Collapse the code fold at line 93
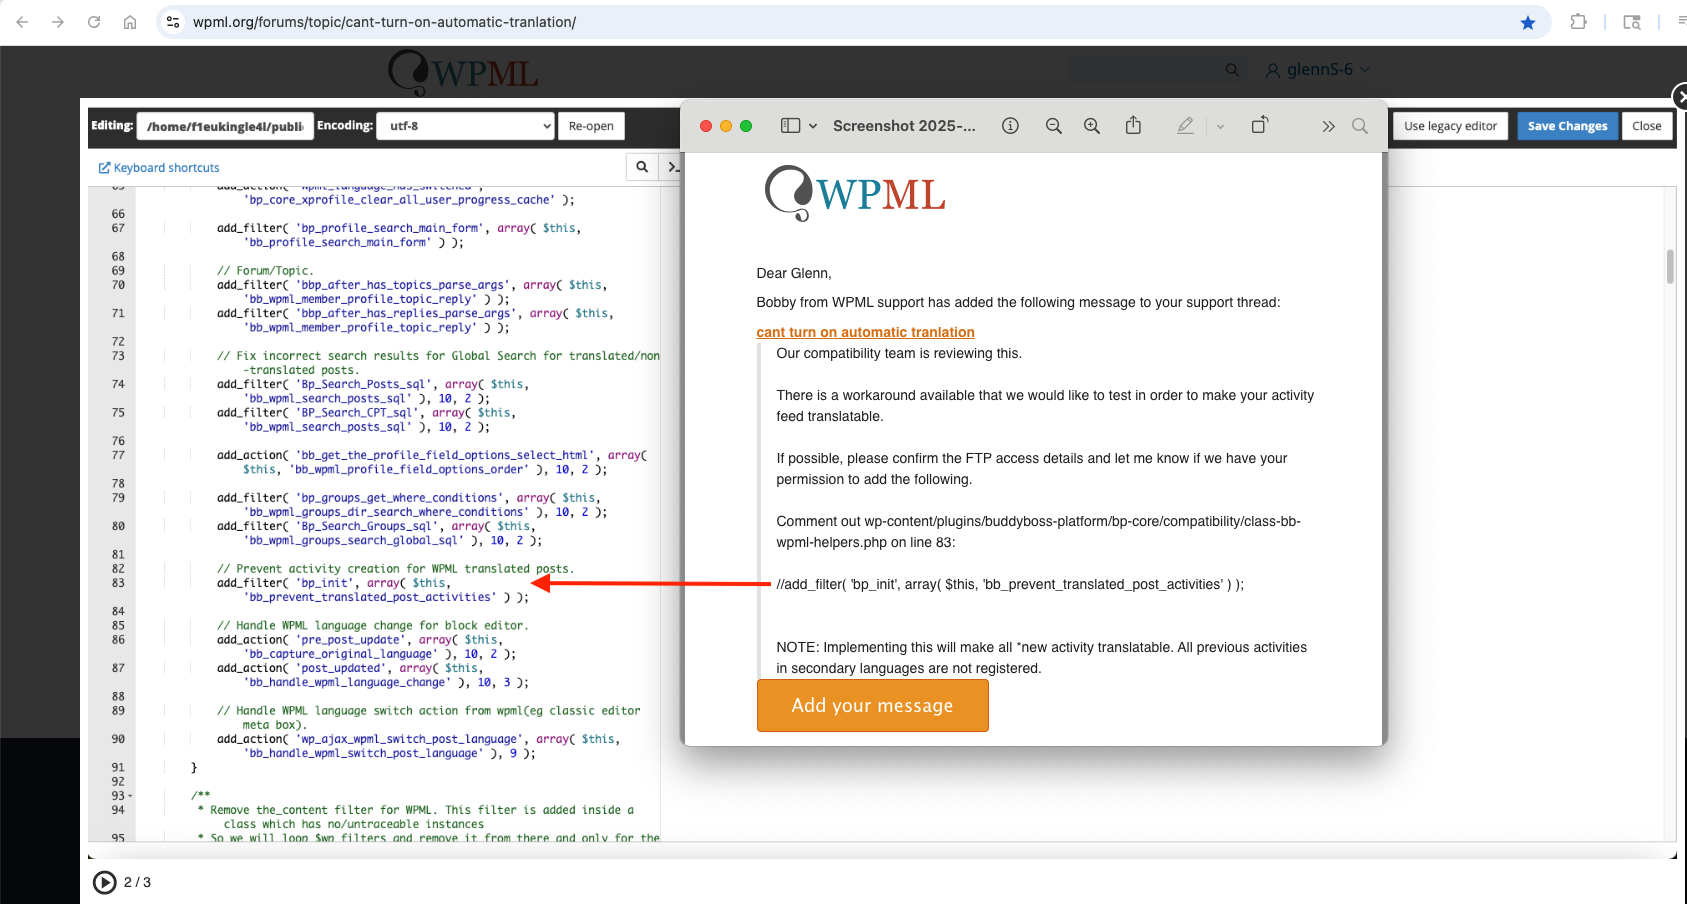1687x904 pixels. 130,796
